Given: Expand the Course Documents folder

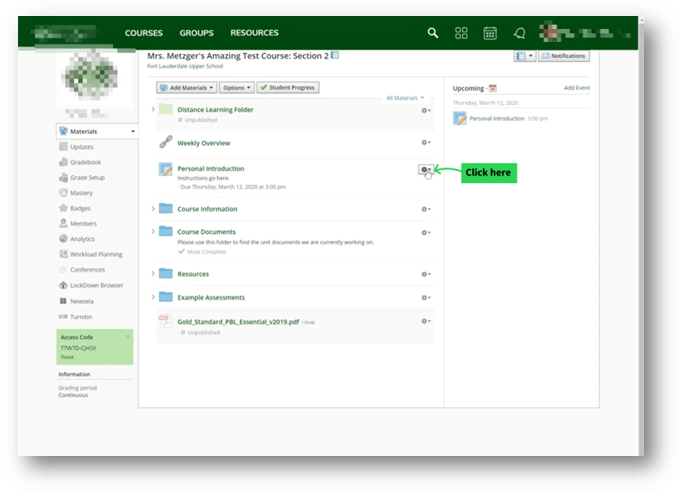Looking at the screenshot, I should [153, 232].
